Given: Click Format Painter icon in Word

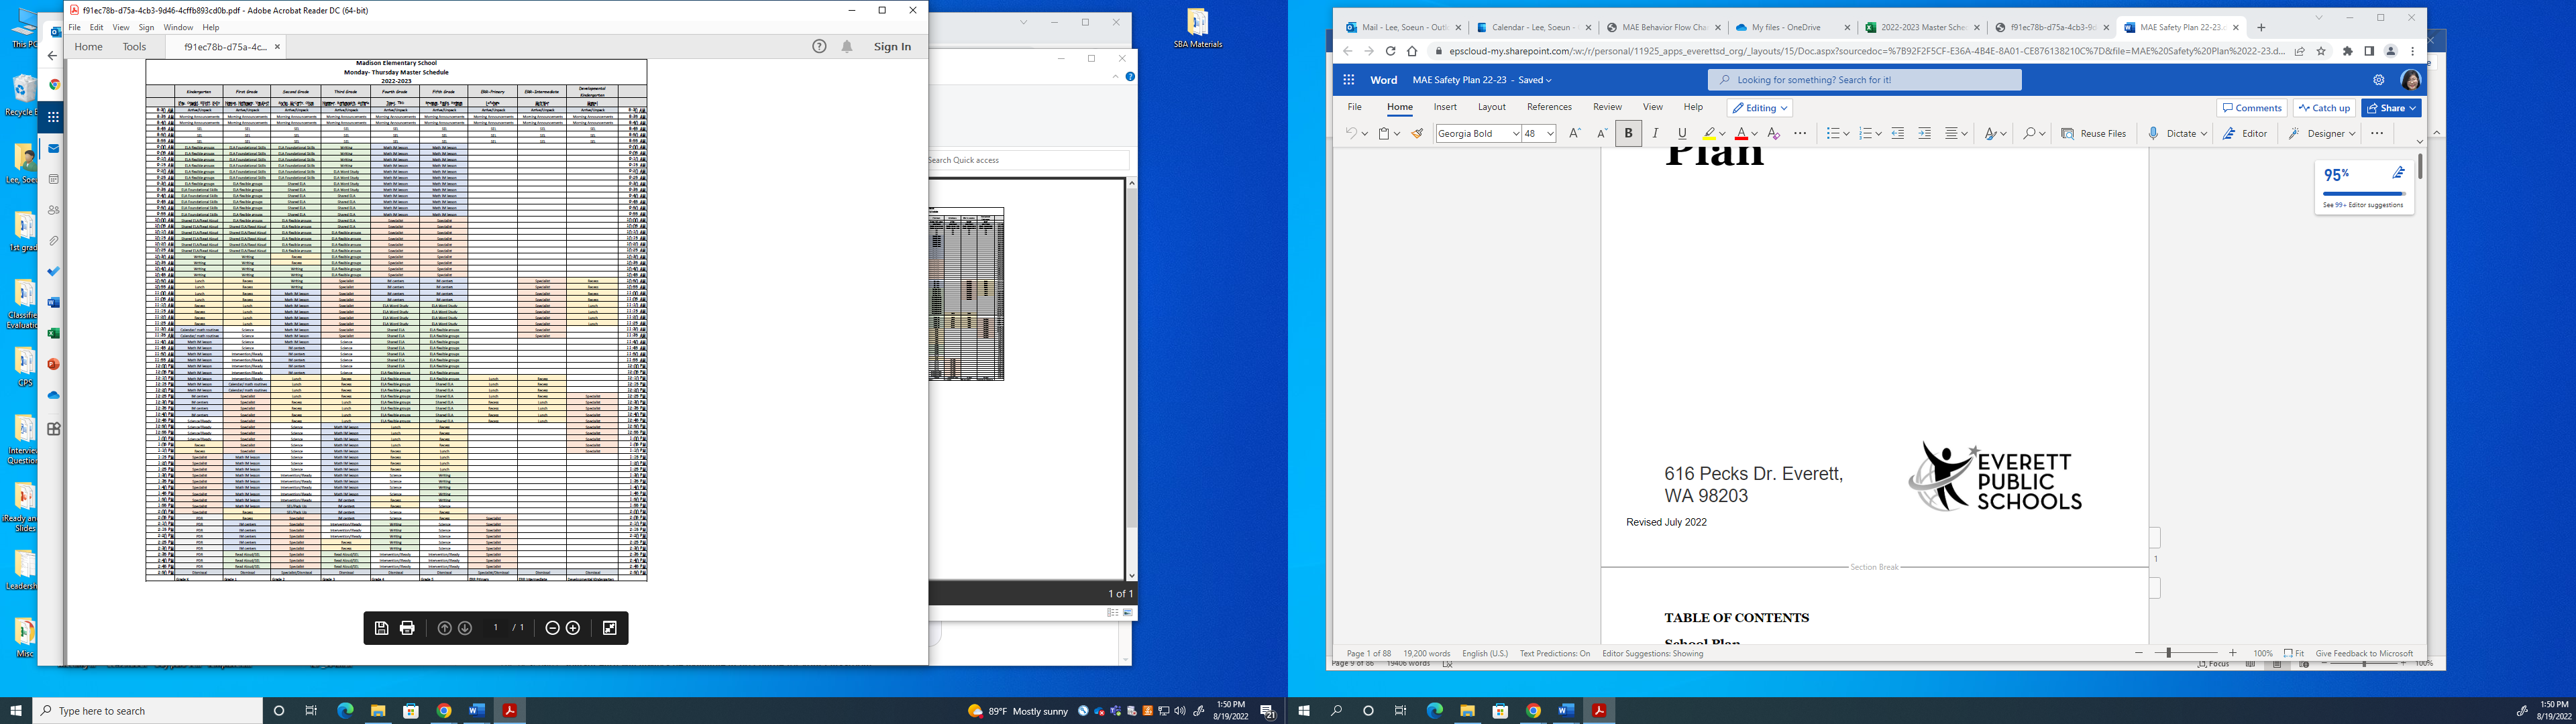Looking at the screenshot, I should click(x=1417, y=133).
